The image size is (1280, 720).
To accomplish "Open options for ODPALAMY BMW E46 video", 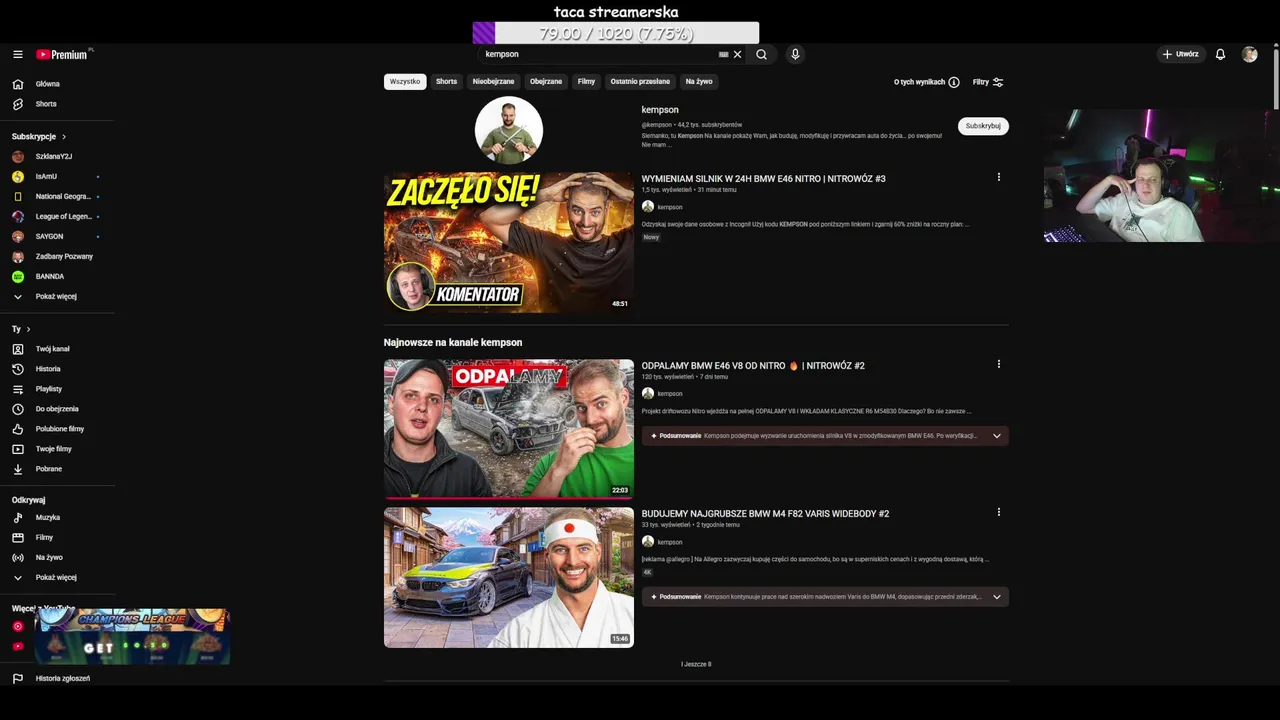I will 998,364.
